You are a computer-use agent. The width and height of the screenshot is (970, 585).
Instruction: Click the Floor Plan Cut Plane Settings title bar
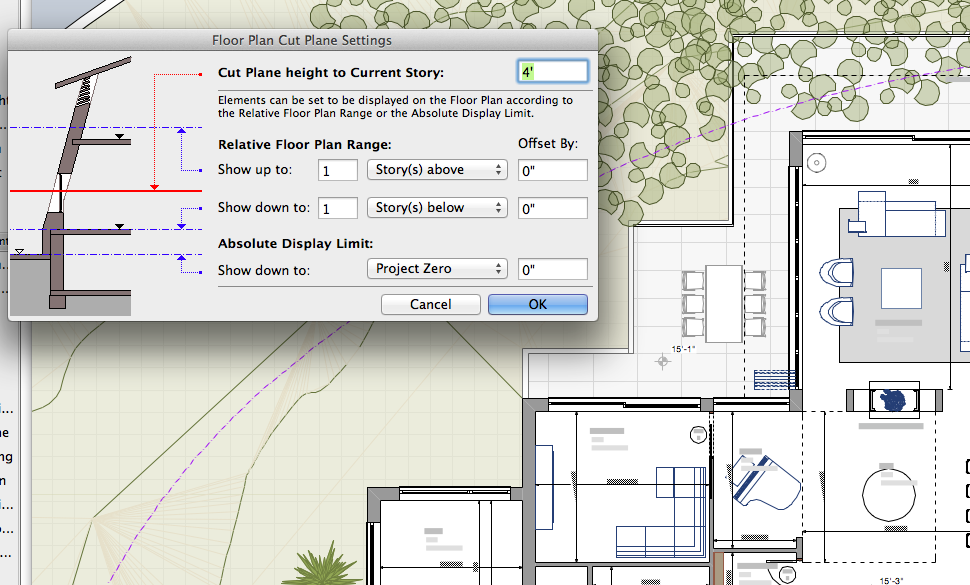click(303, 40)
